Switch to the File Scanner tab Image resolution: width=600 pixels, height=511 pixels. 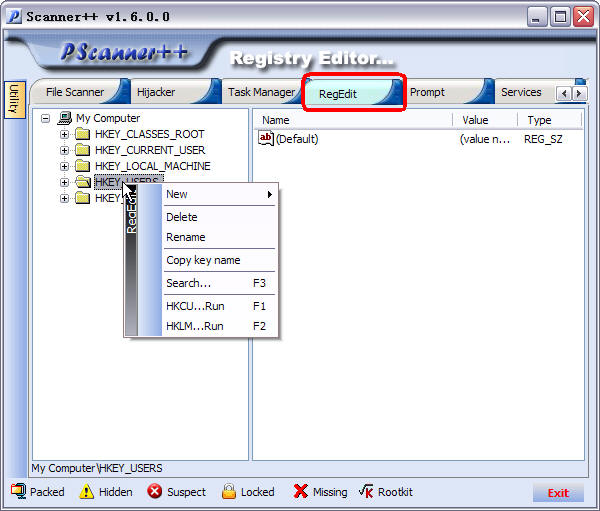[75, 92]
